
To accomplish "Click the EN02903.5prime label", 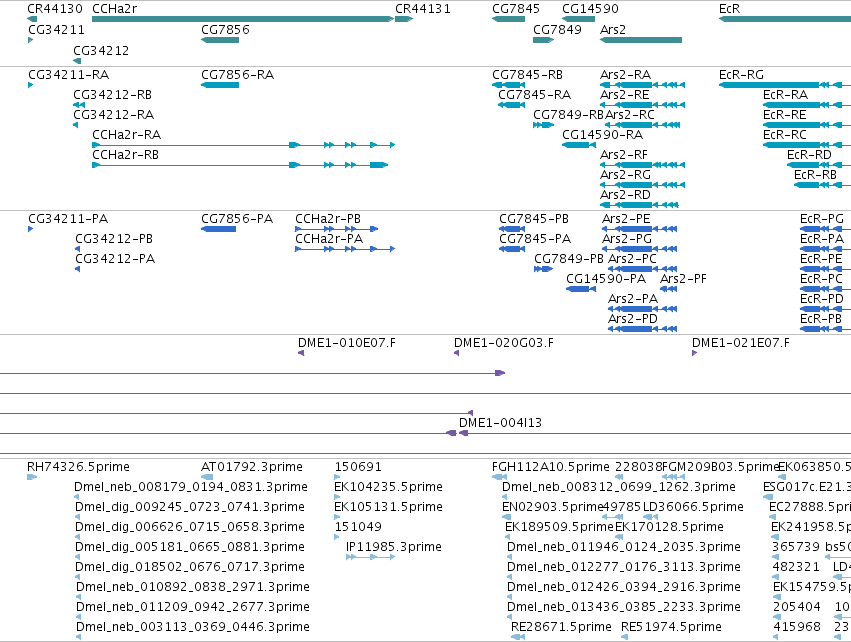I will click(553, 507).
